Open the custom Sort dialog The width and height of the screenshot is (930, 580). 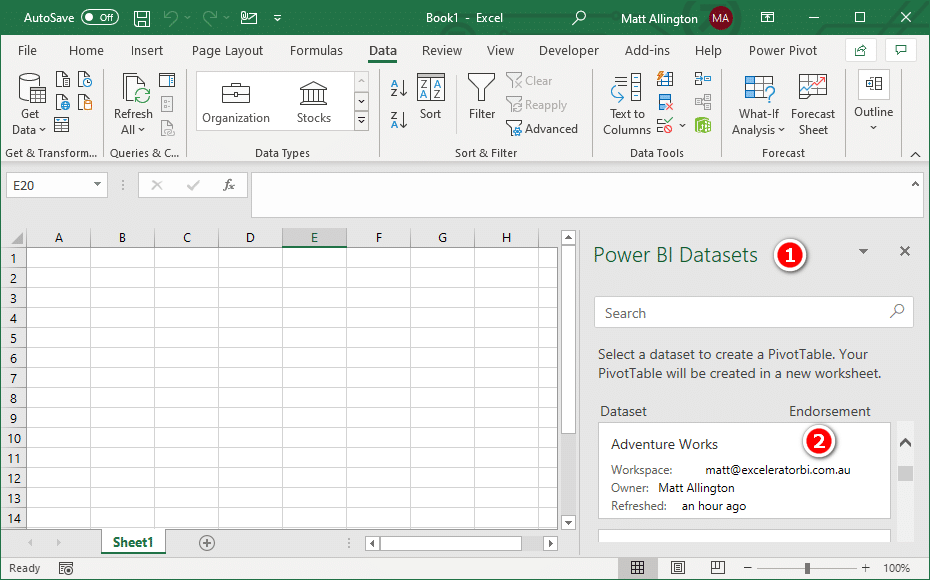[x=431, y=97]
